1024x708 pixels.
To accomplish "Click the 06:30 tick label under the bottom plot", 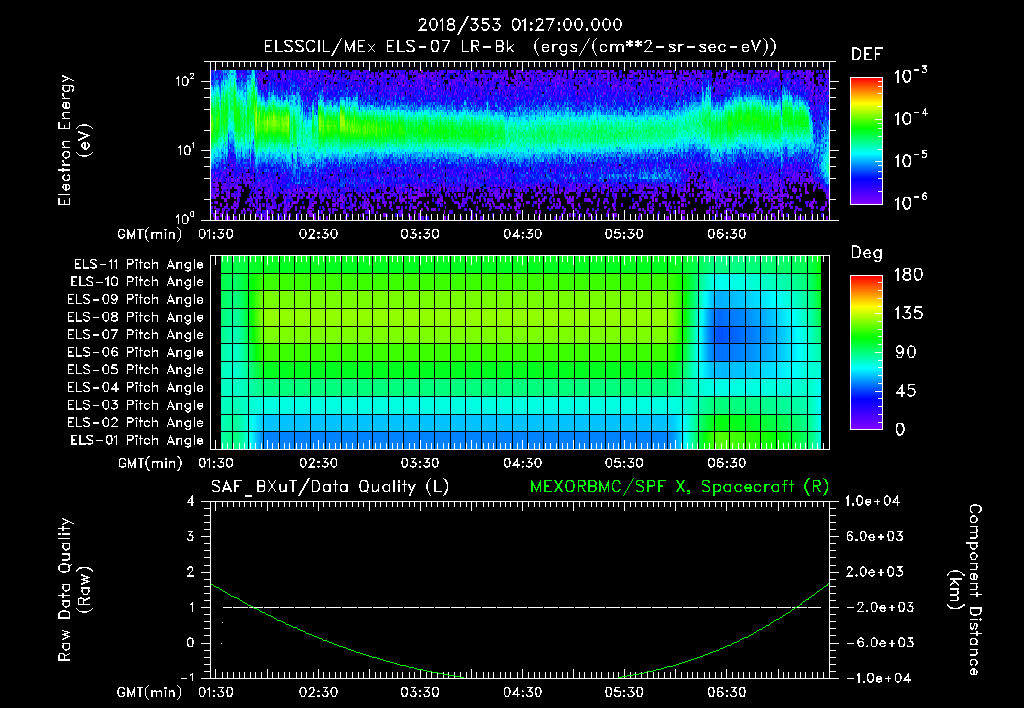I will 726,692.
